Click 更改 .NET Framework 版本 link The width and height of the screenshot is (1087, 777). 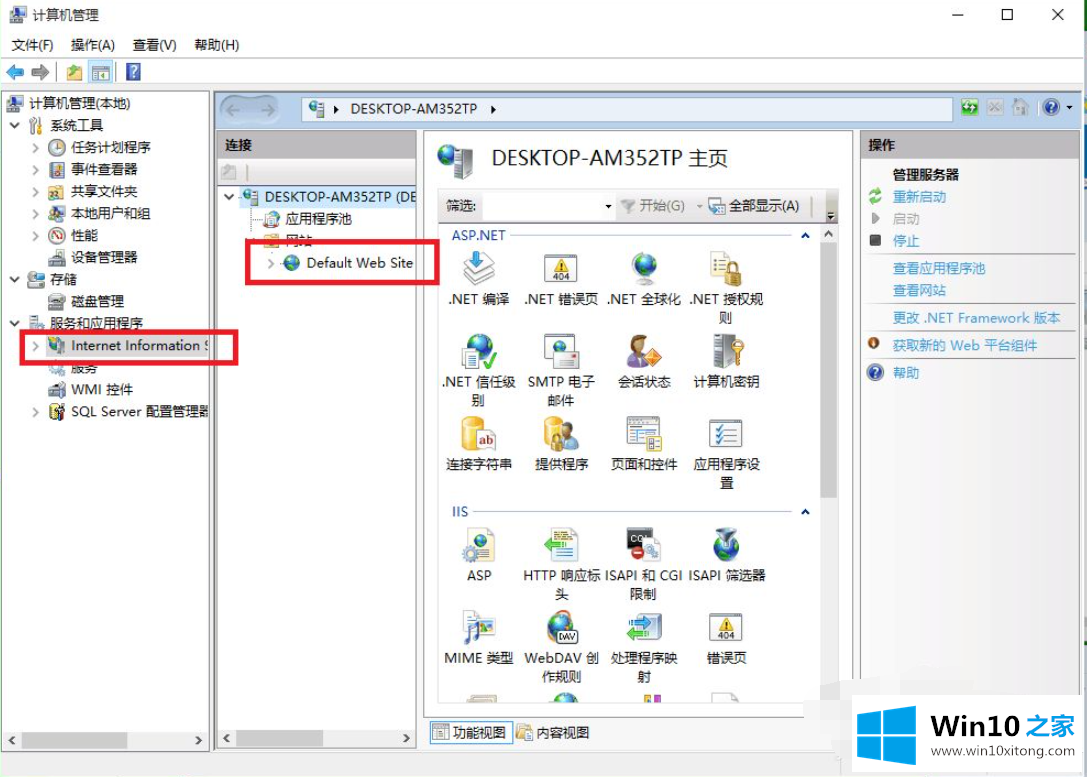tap(976, 318)
